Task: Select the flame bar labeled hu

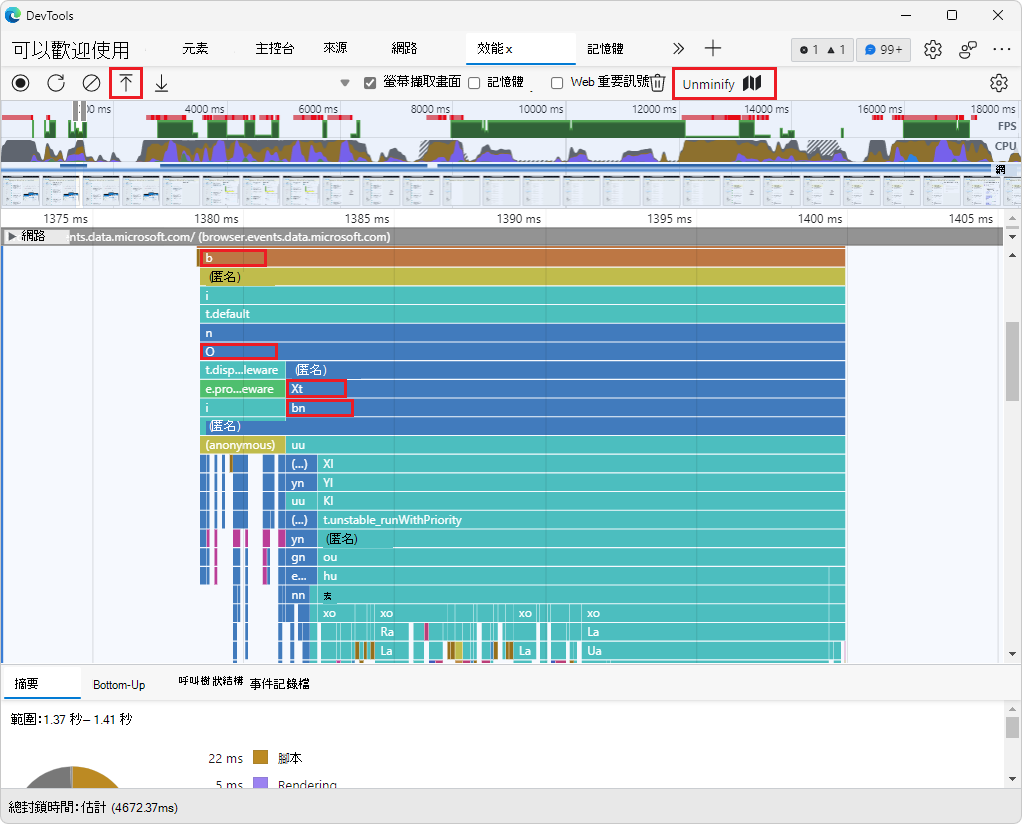Action: coord(581,576)
